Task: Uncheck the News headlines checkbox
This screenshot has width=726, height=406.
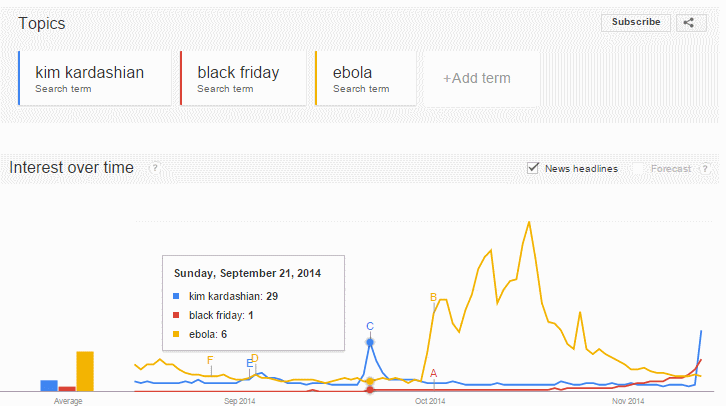Action: point(533,168)
